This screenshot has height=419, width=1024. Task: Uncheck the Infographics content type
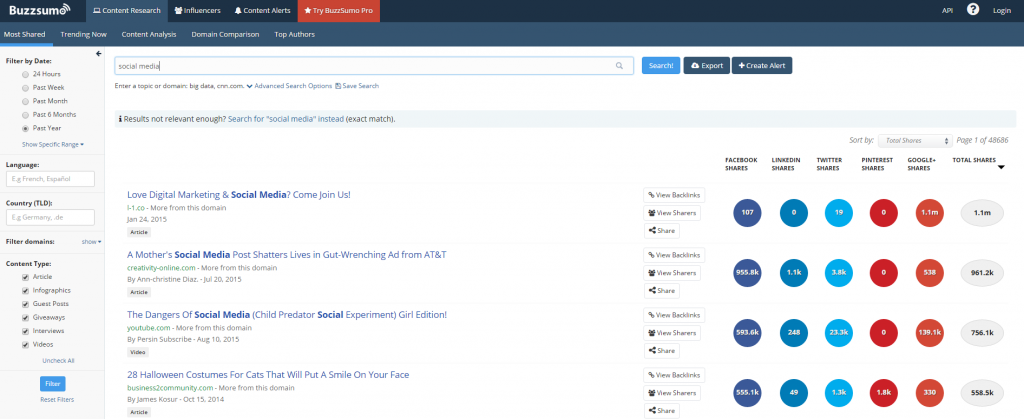pyautogui.click(x=25, y=290)
